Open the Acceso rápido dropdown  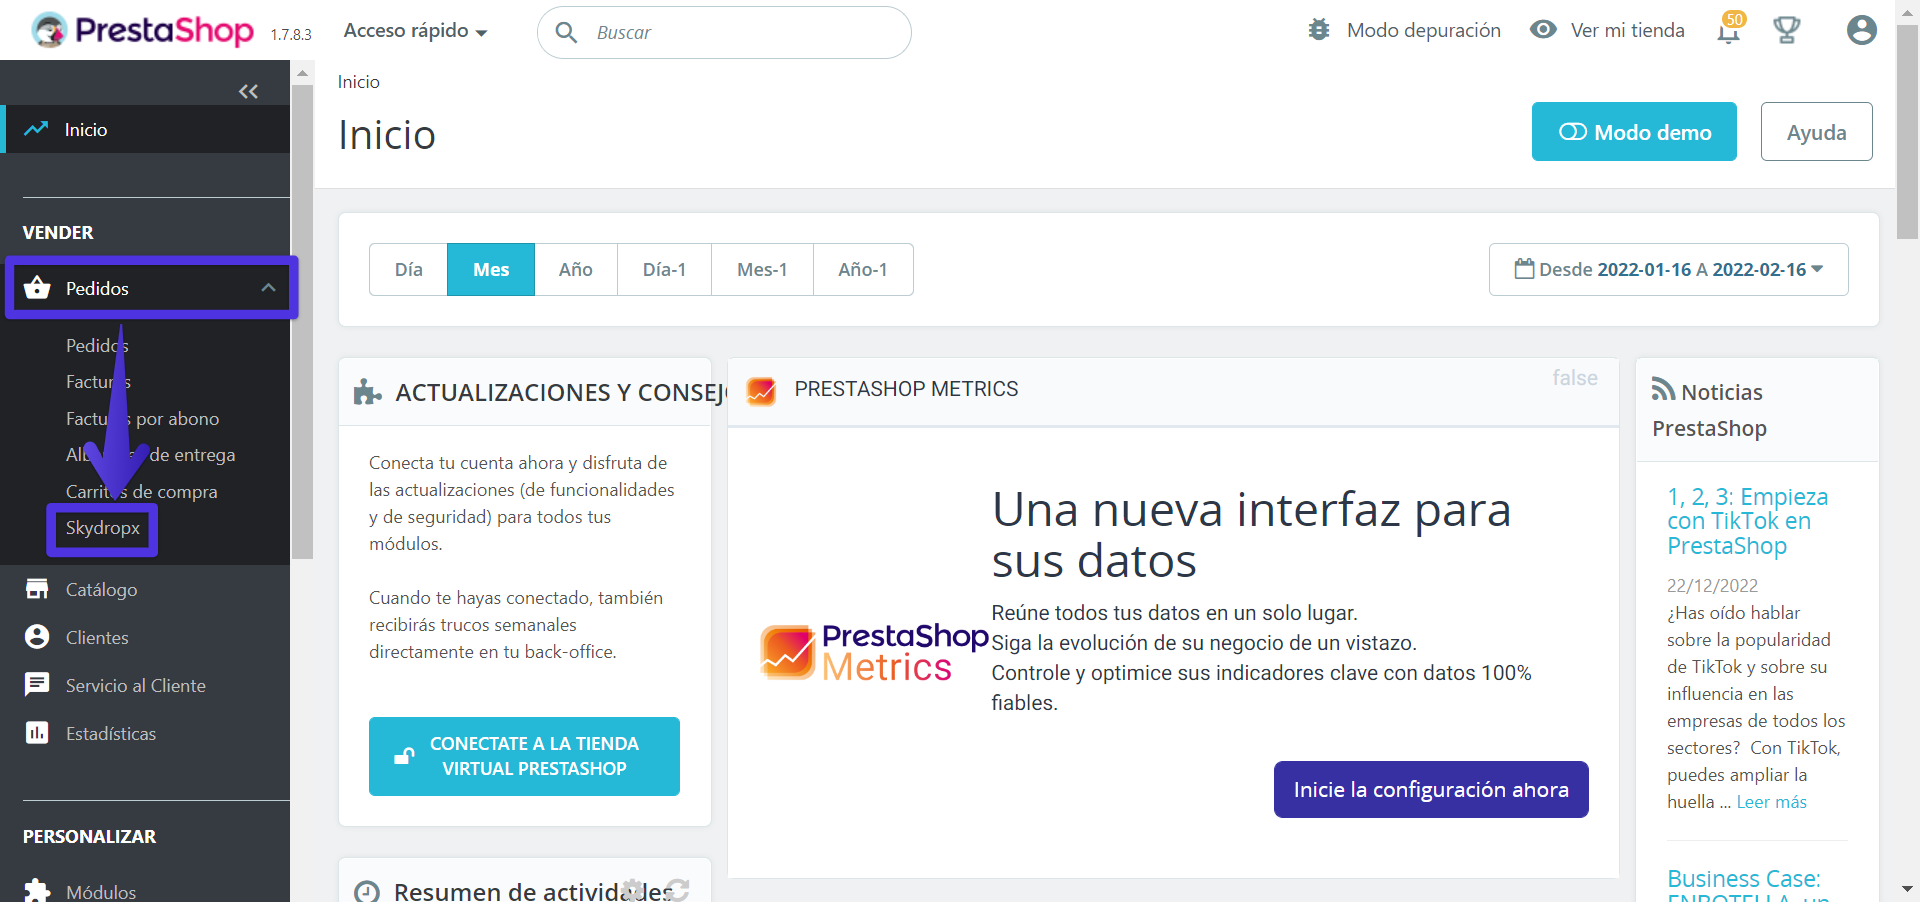pyautogui.click(x=415, y=31)
